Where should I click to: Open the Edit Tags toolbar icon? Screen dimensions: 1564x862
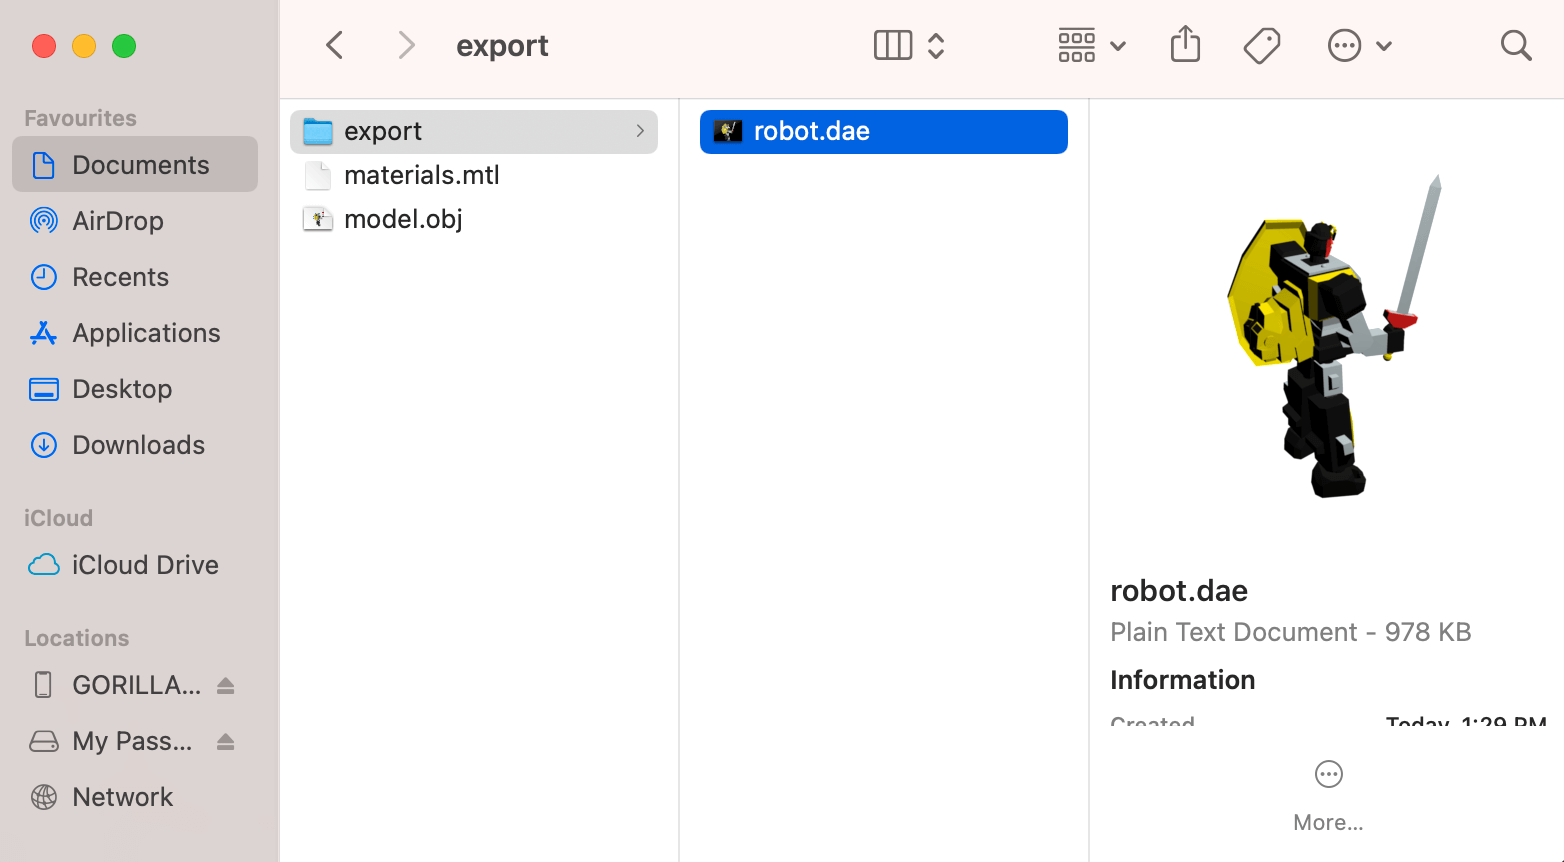coord(1261,46)
